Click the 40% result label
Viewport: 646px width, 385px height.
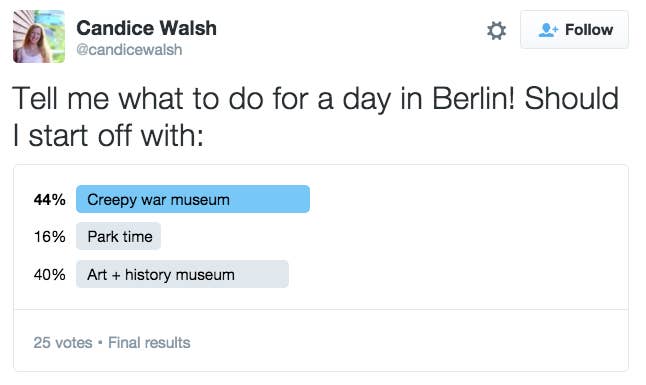point(49,275)
